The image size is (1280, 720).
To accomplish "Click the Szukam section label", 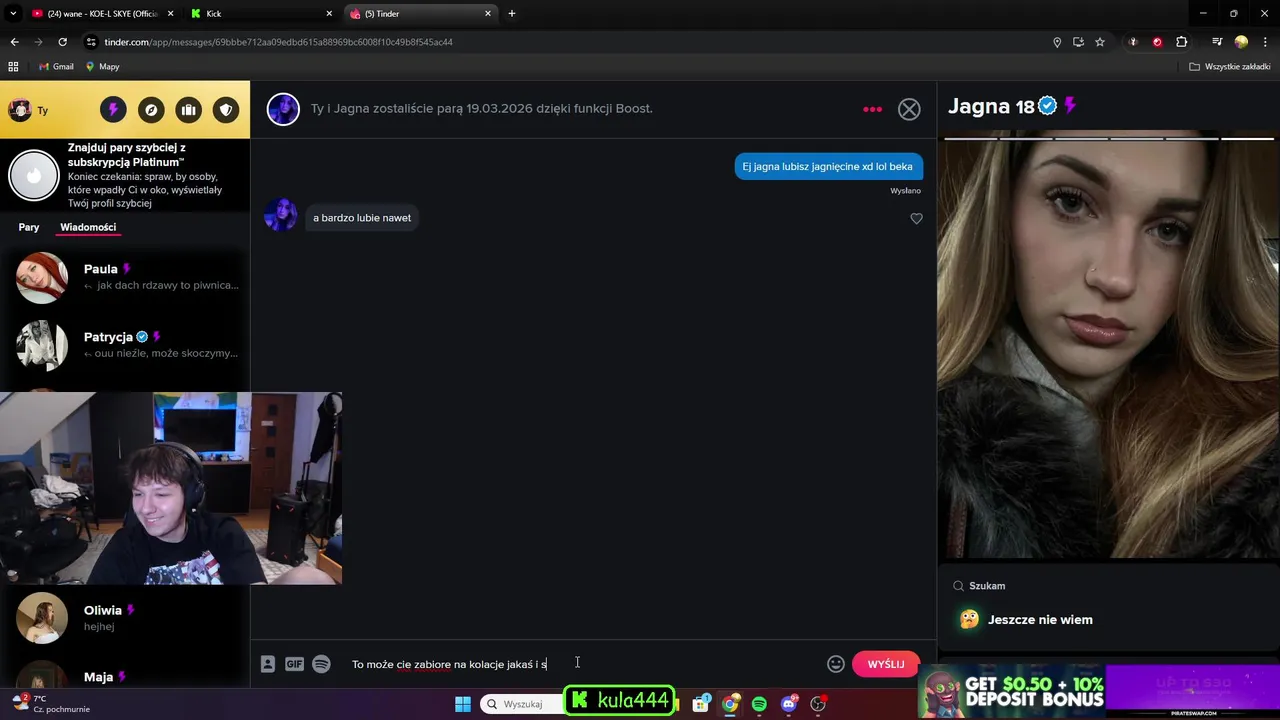I will coord(987,586).
